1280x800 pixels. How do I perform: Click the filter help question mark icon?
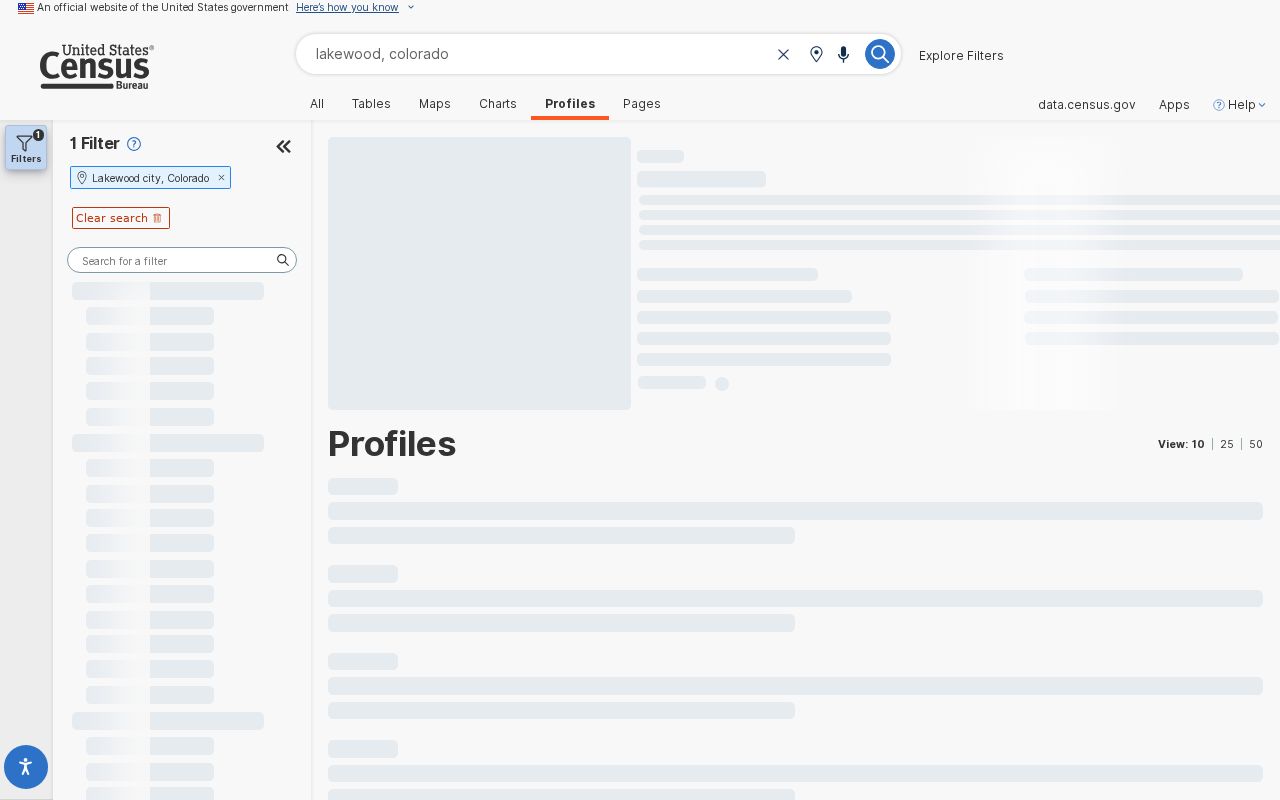pos(134,144)
